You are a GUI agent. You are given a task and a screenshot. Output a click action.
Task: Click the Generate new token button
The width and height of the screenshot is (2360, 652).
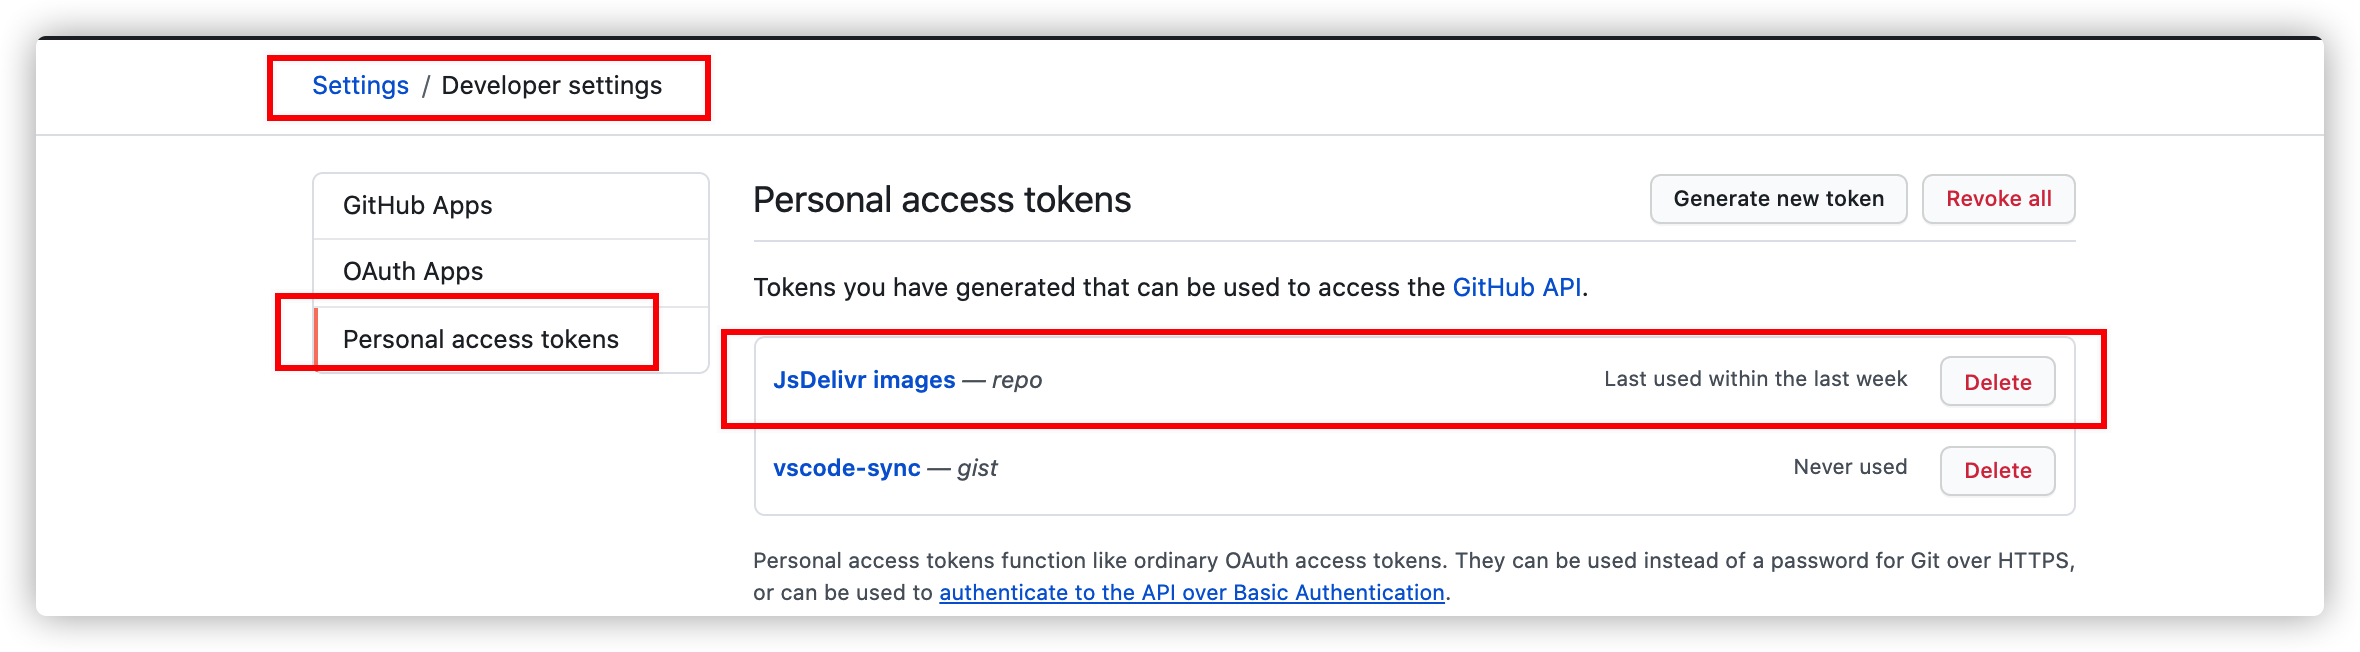click(x=1778, y=199)
